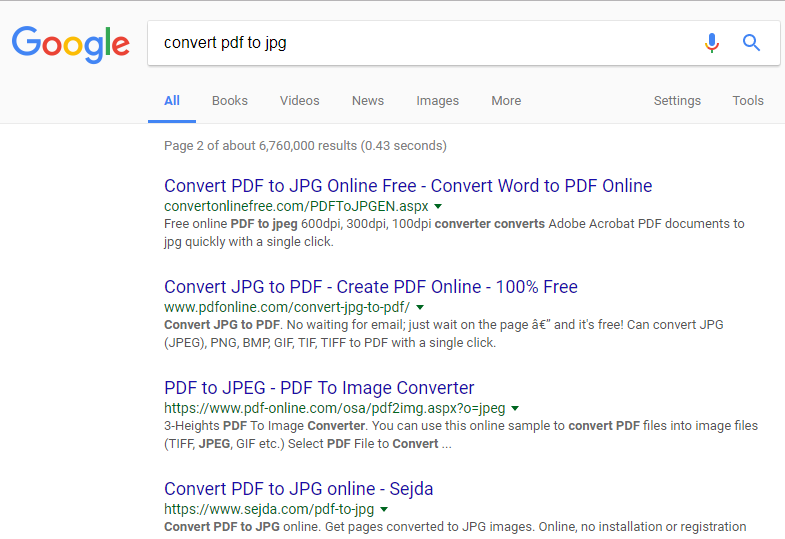Expand dropdown arrow next to convertonlinefree.com URL
The image size is (785, 539).
(438, 206)
